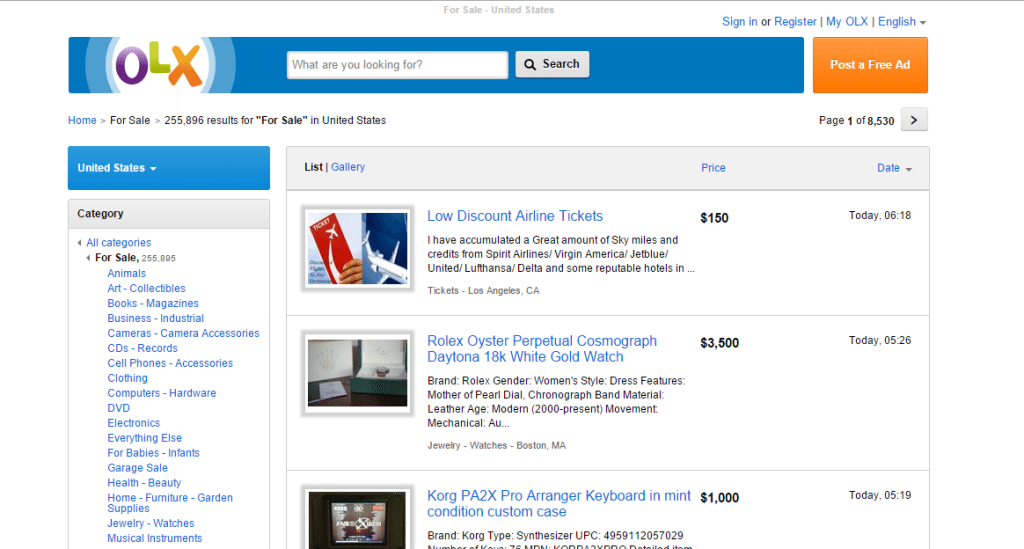Open Business - Industrial category
This screenshot has width=1024, height=549.
pyautogui.click(x=155, y=319)
